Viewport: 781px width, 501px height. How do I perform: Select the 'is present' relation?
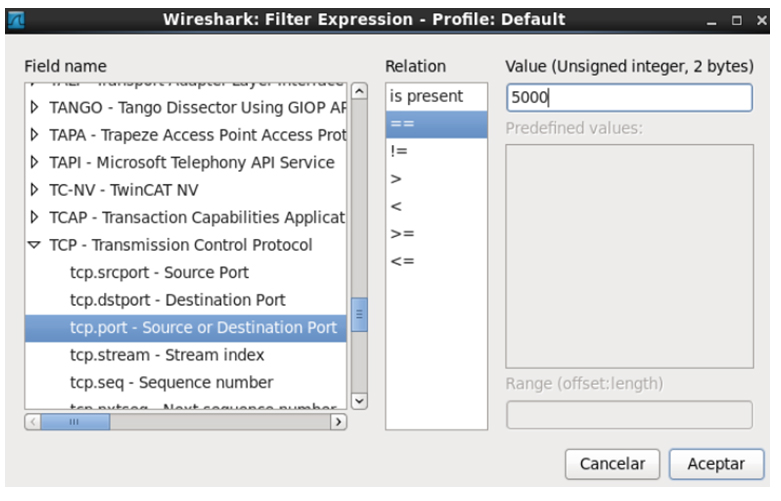[427, 97]
